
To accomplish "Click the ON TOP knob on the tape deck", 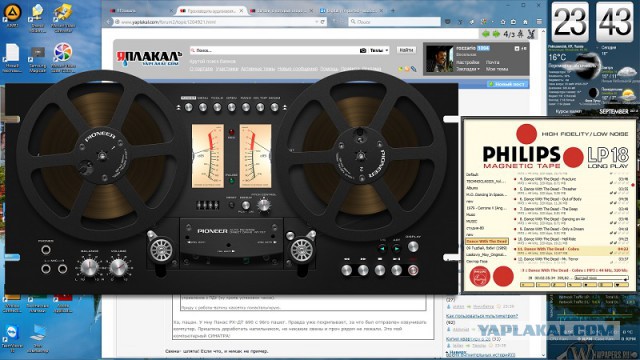I will pos(260,107).
